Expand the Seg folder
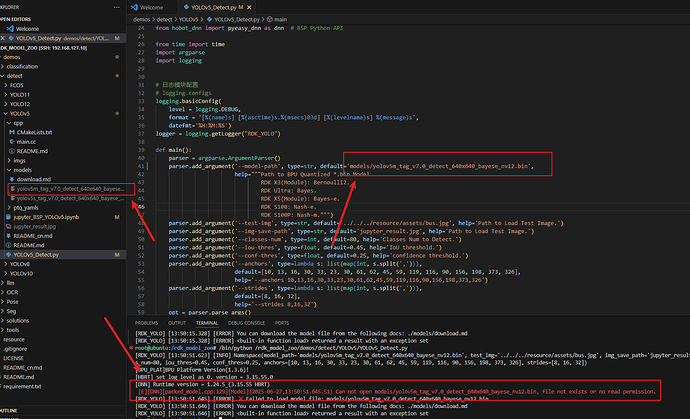Image resolution: width=690 pixels, height=419 pixels. pyautogui.click(x=11, y=311)
